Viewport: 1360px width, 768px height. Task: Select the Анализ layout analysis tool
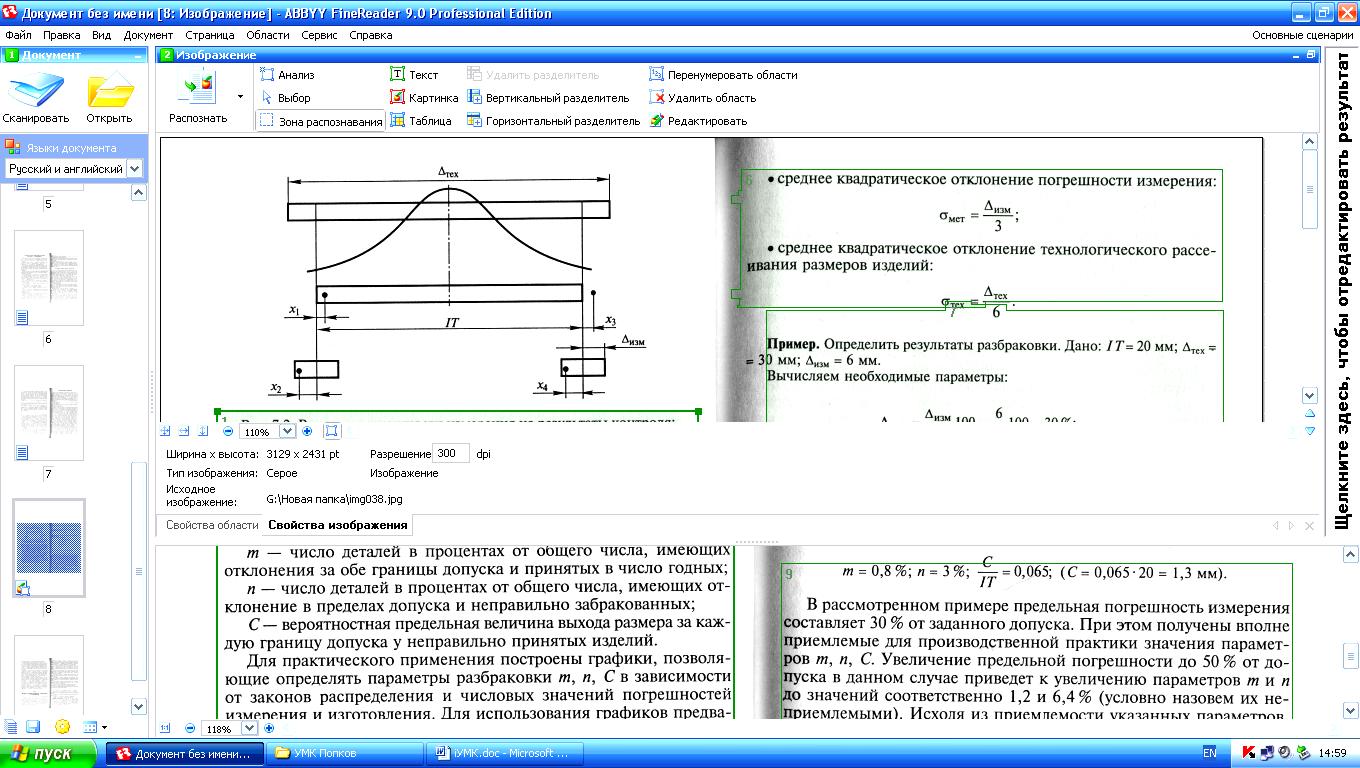tap(287, 75)
